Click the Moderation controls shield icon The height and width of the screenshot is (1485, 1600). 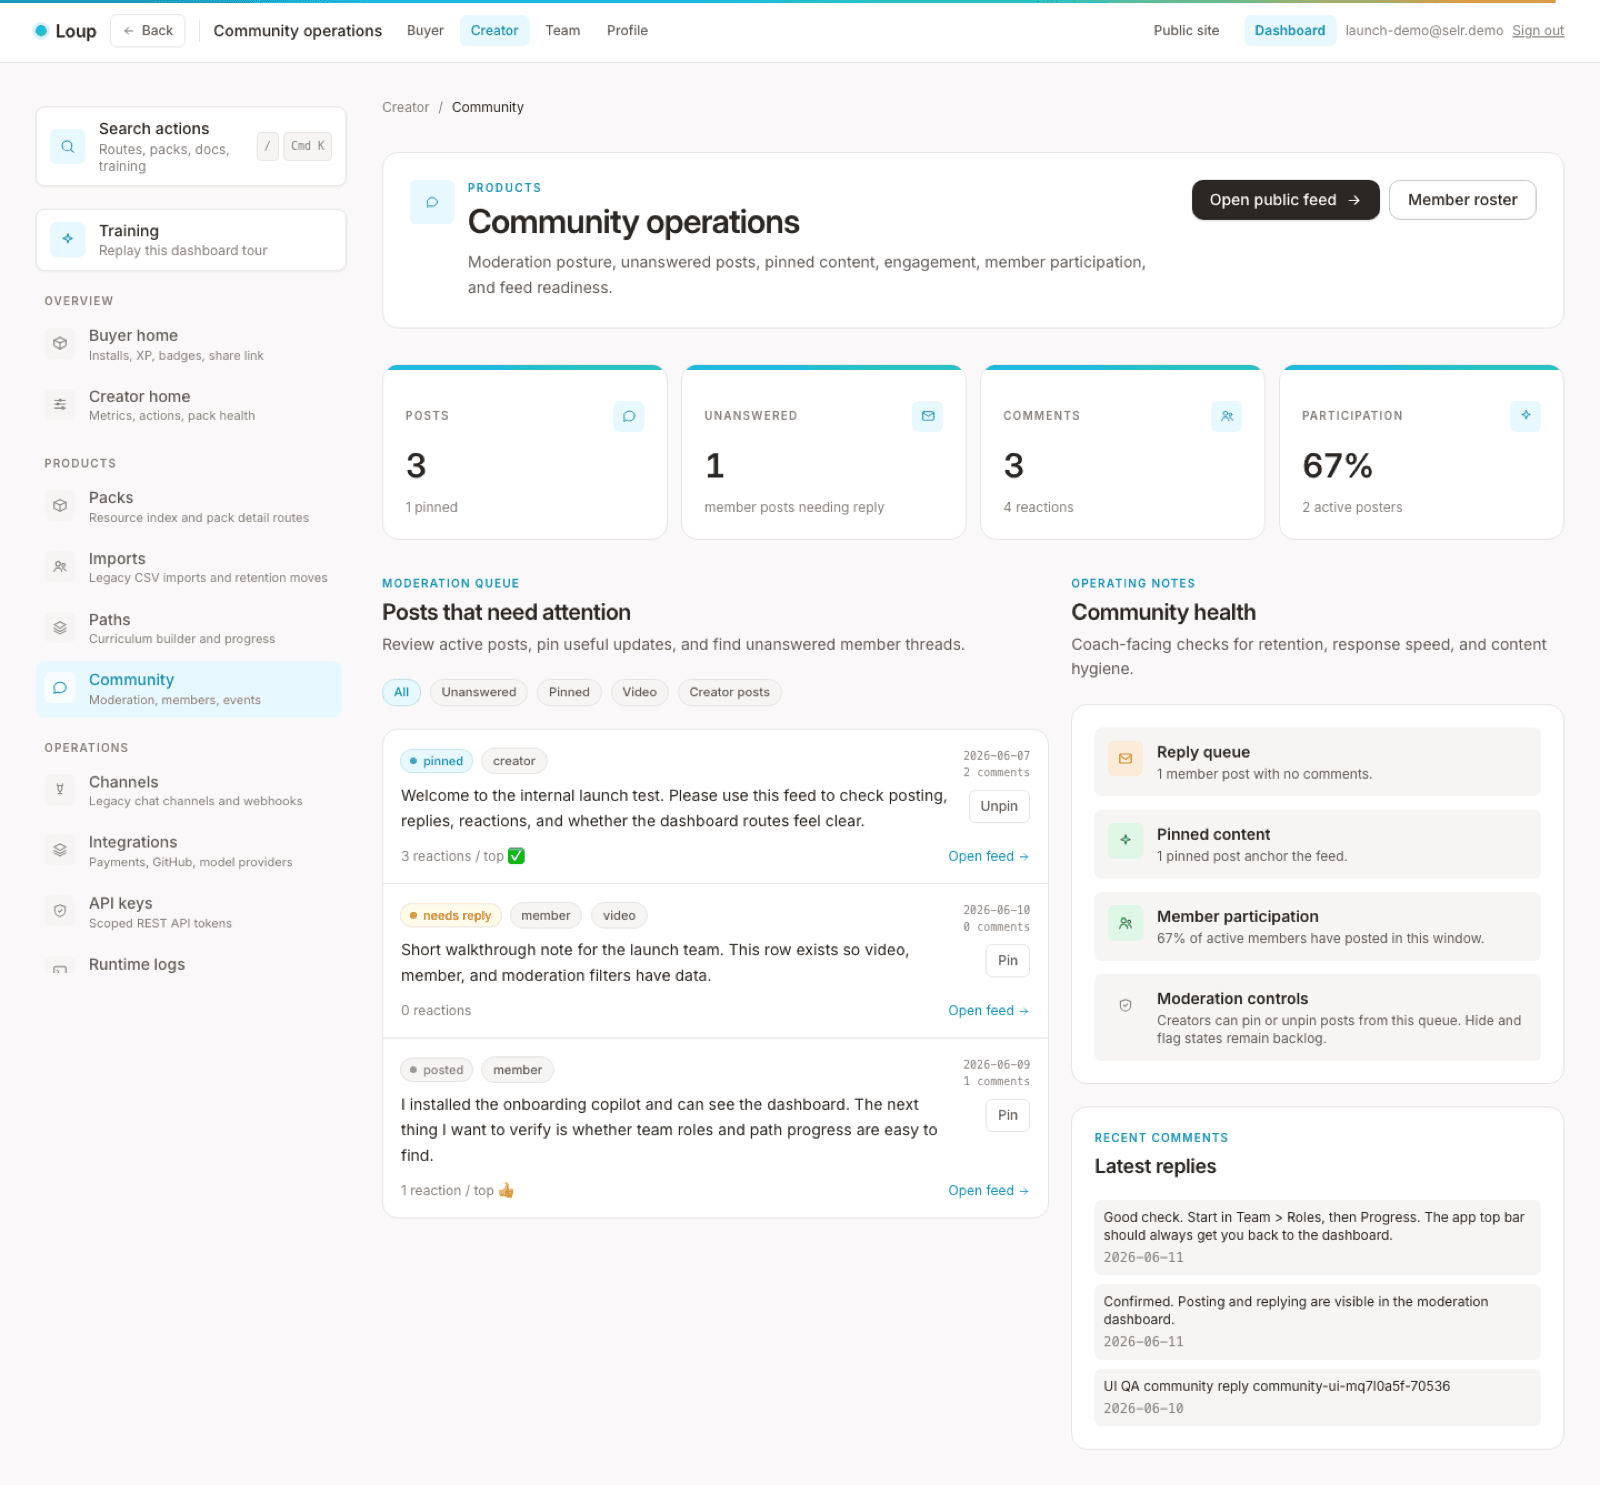click(1126, 1005)
